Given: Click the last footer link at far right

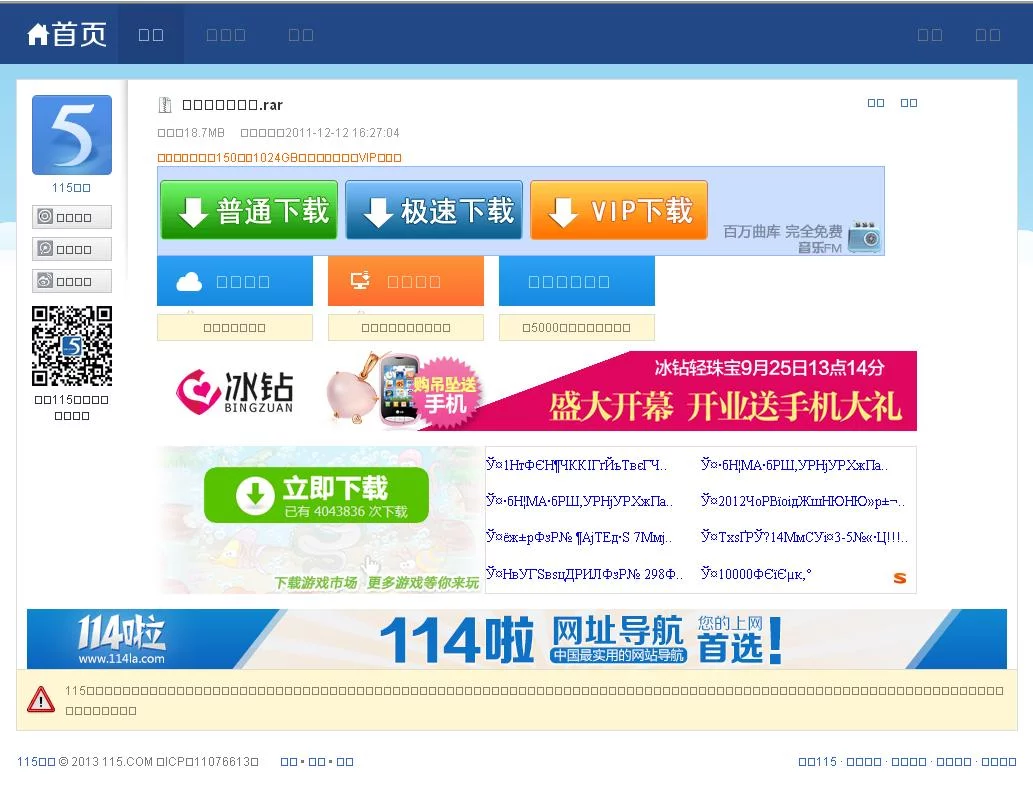Looking at the screenshot, I should point(999,762).
